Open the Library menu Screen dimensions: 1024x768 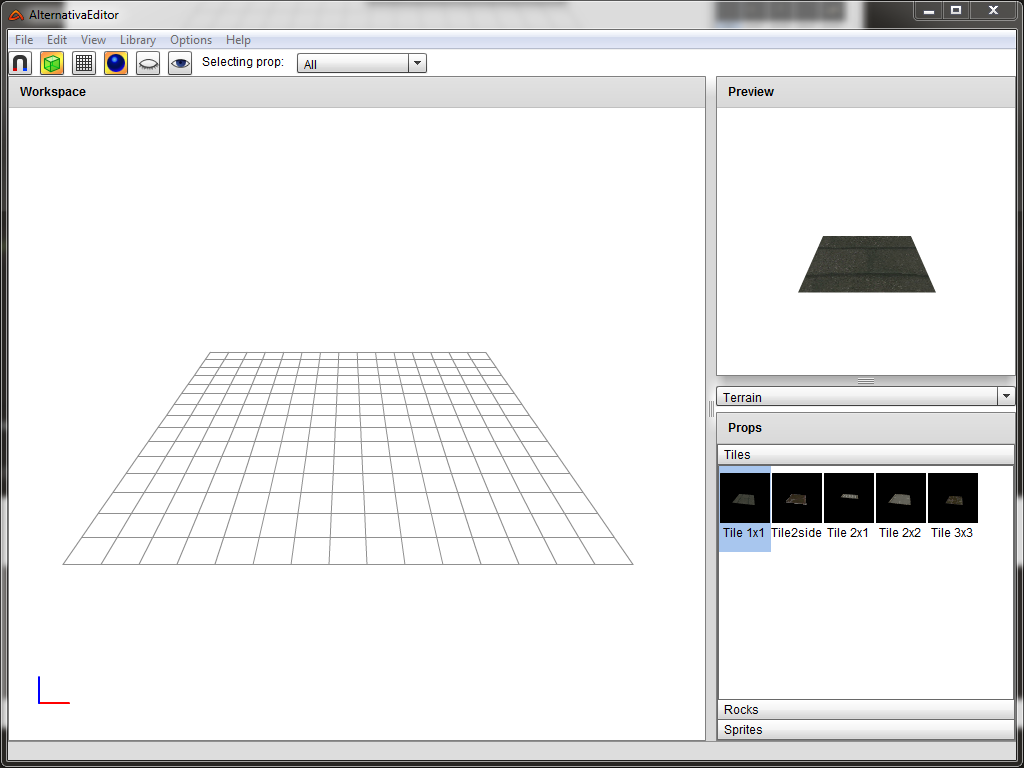[x=137, y=40]
